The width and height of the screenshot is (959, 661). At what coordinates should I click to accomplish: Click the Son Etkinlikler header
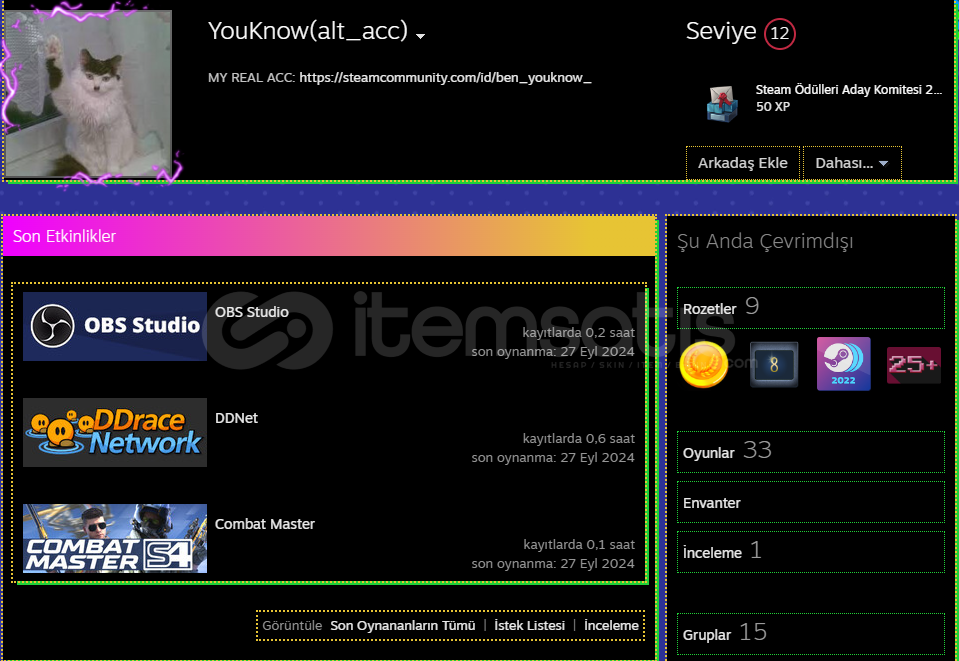[x=329, y=236]
